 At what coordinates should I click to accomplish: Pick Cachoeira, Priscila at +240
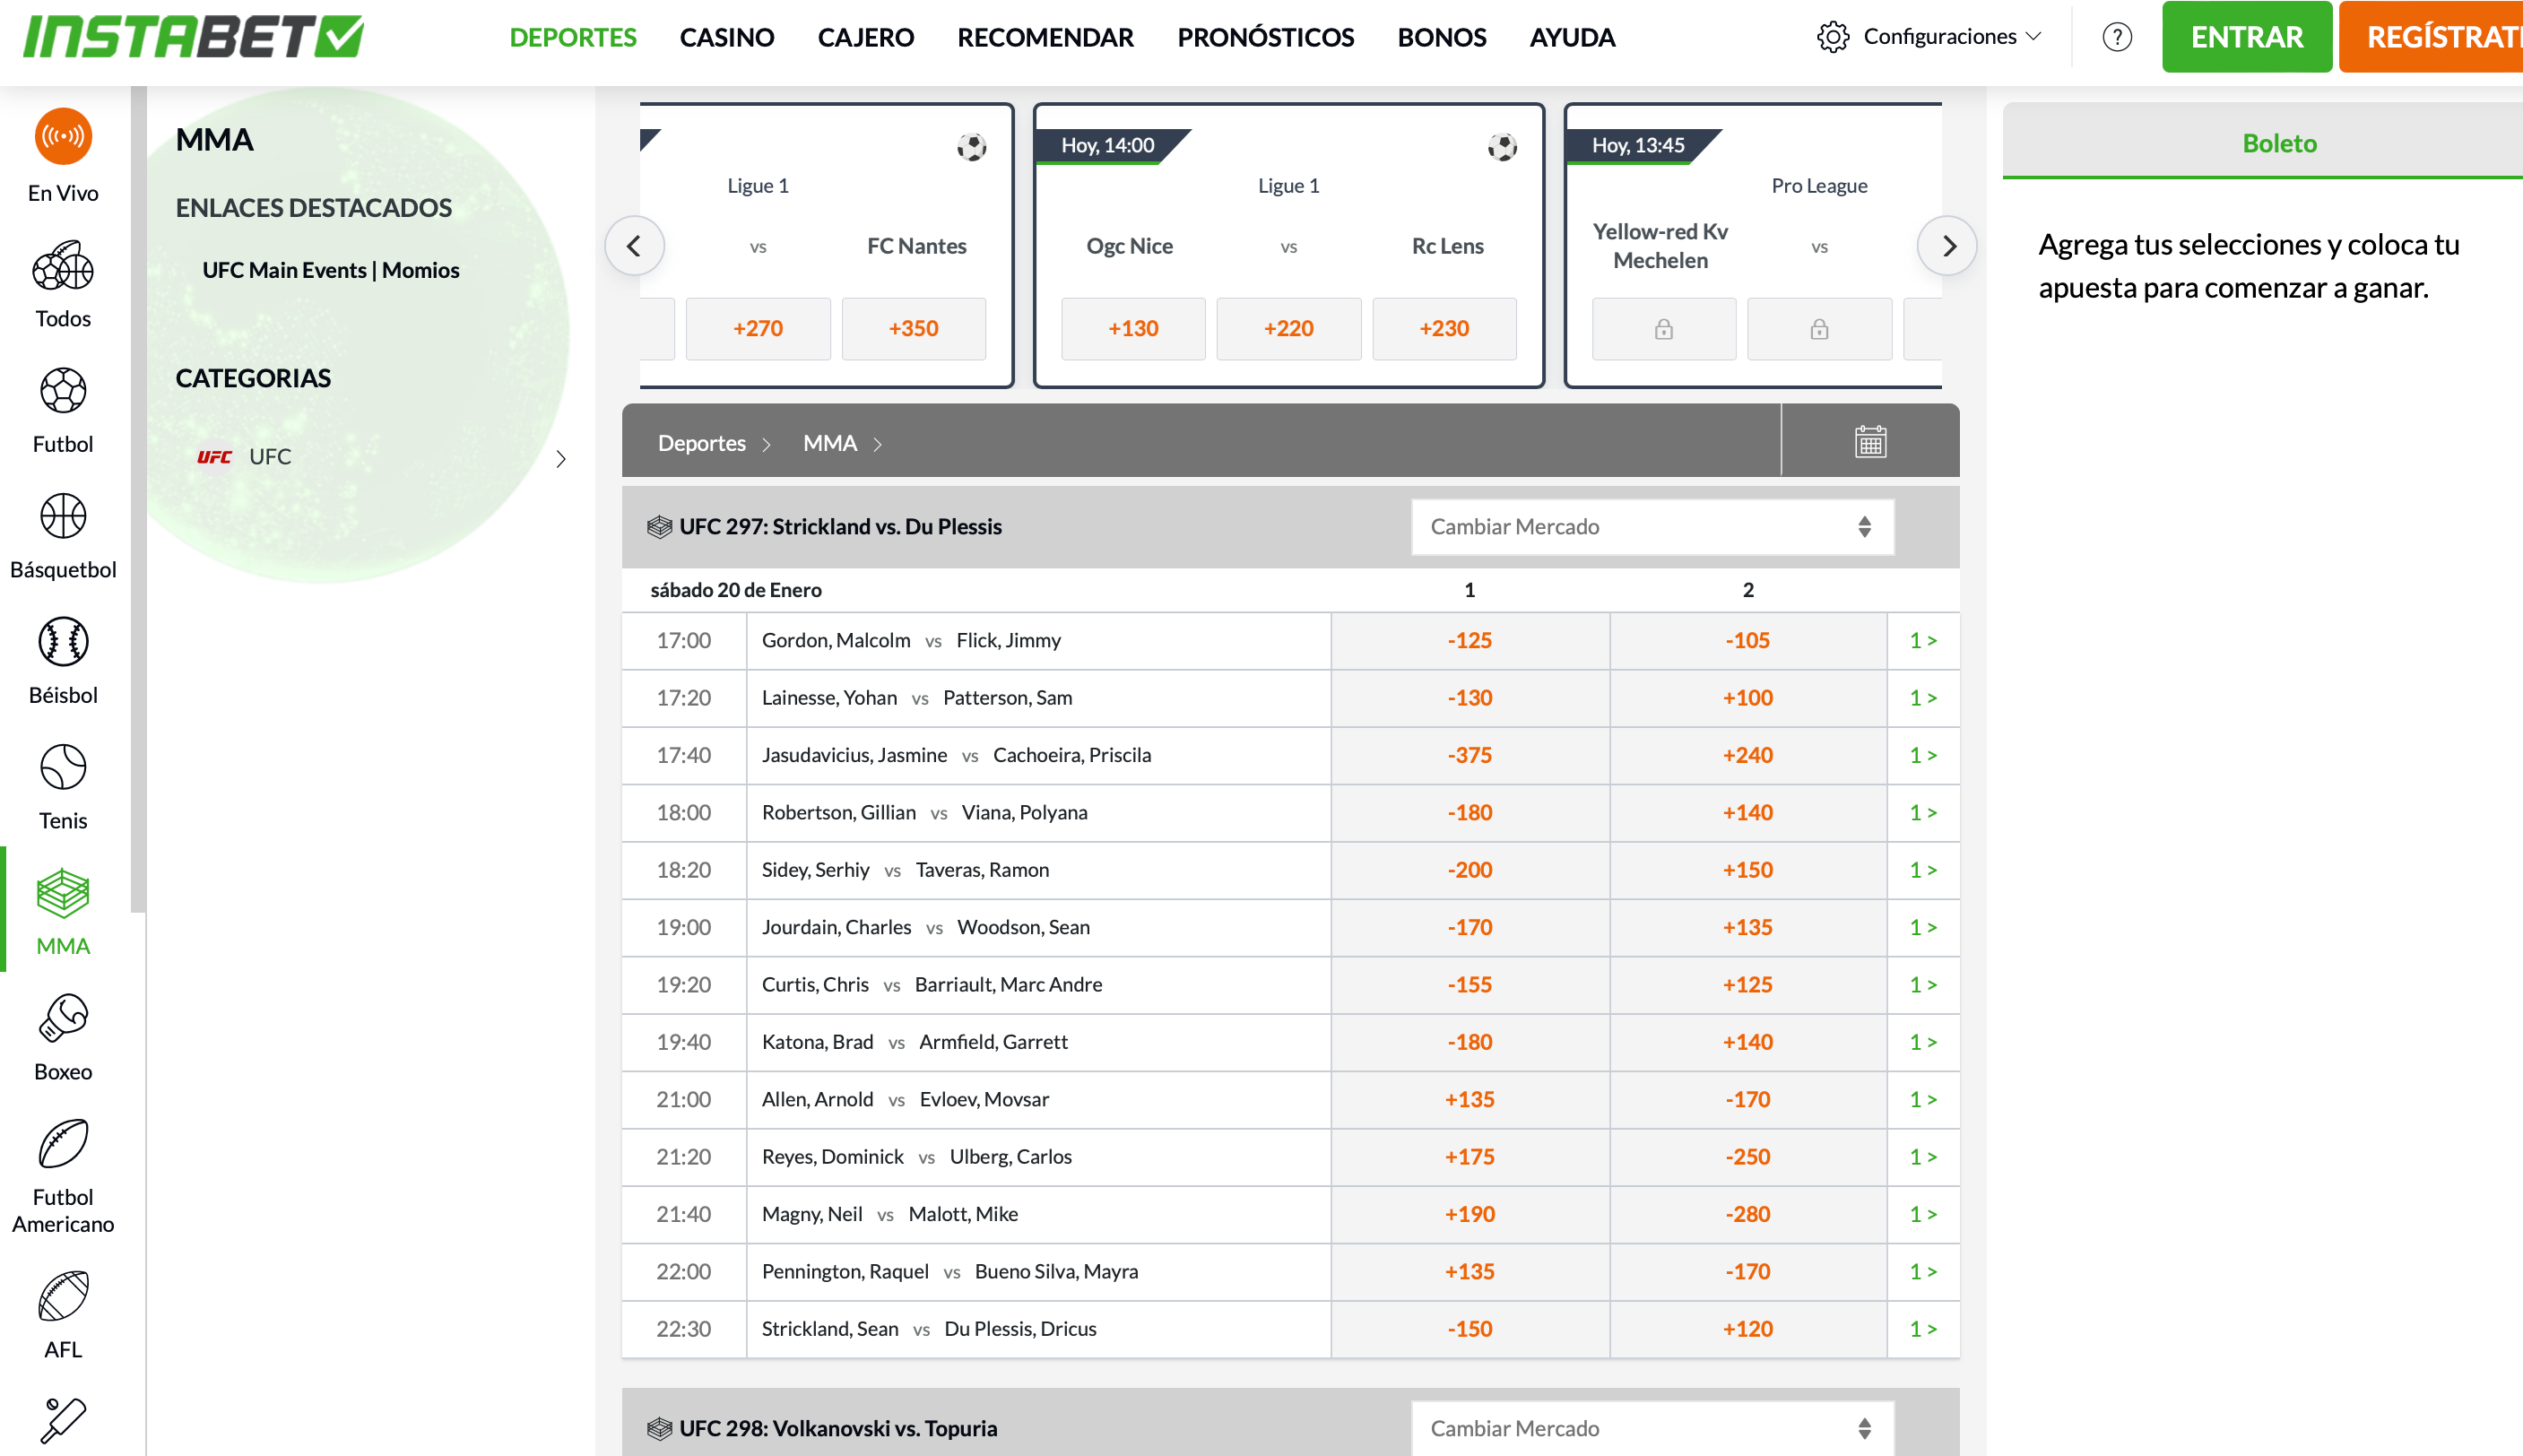point(1748,755)
